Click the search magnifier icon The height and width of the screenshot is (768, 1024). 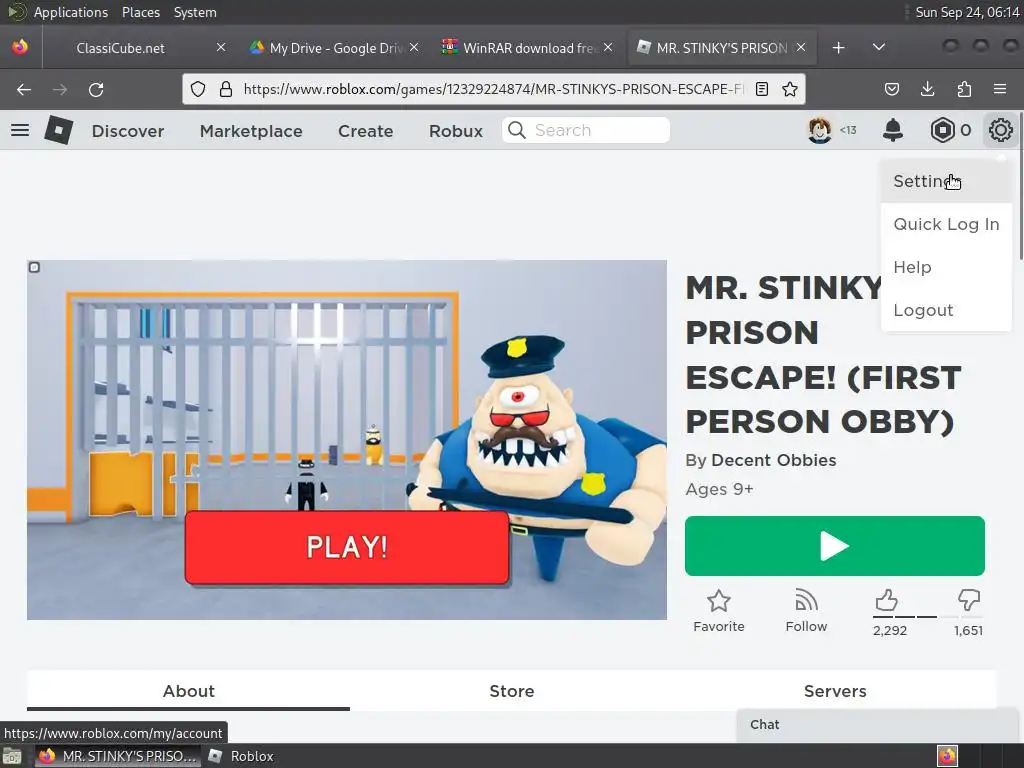click(x=517, y=130)
